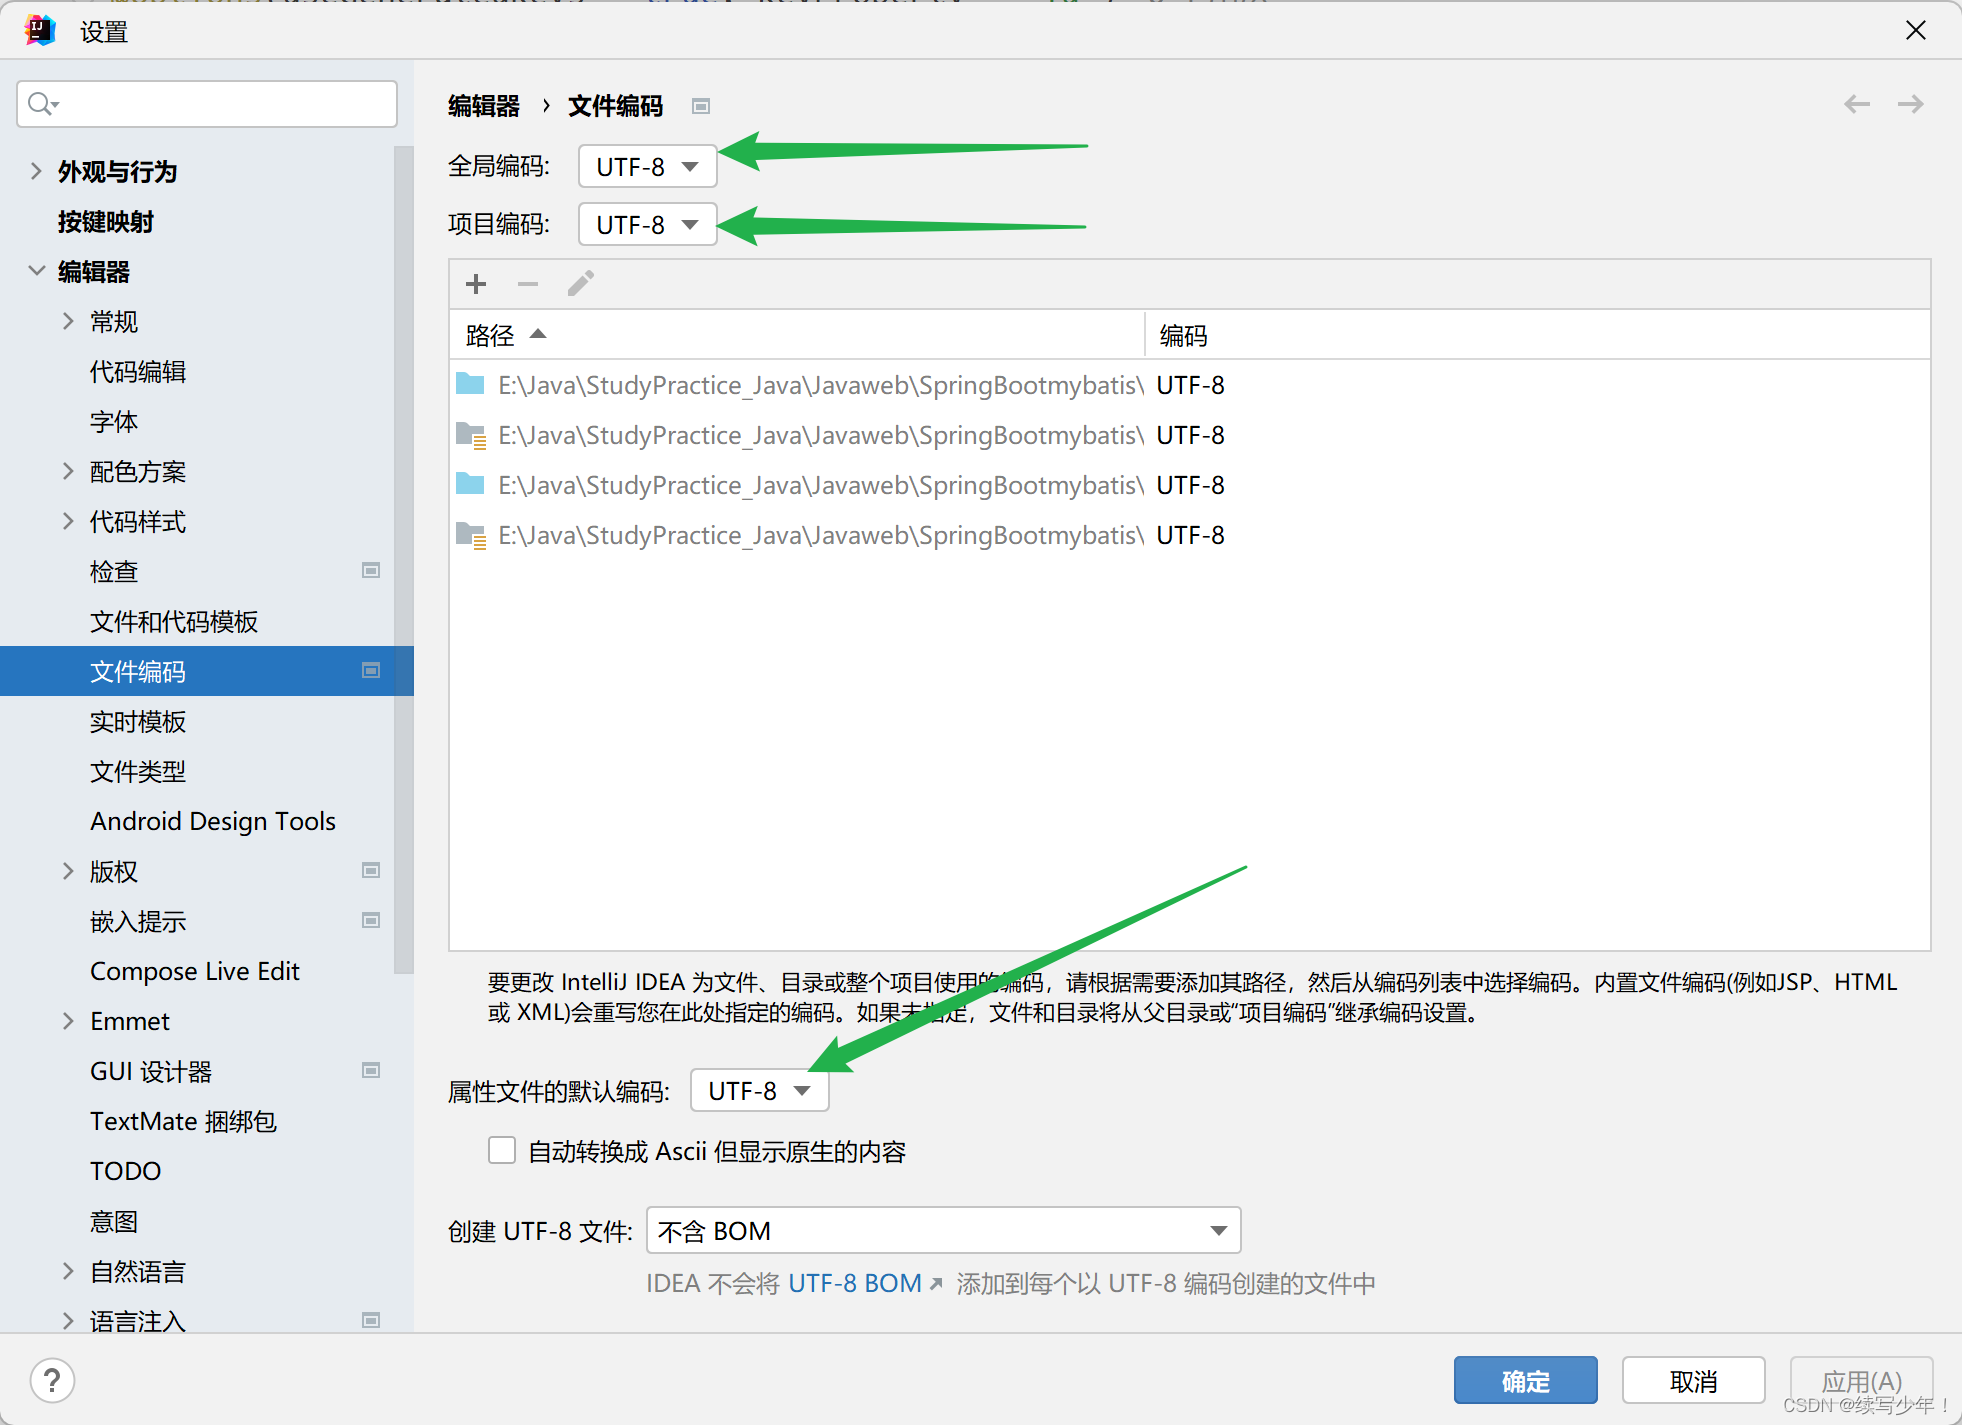Open the help question mark icon
The image size is (1962, 1425).
tap(52, 1380)
